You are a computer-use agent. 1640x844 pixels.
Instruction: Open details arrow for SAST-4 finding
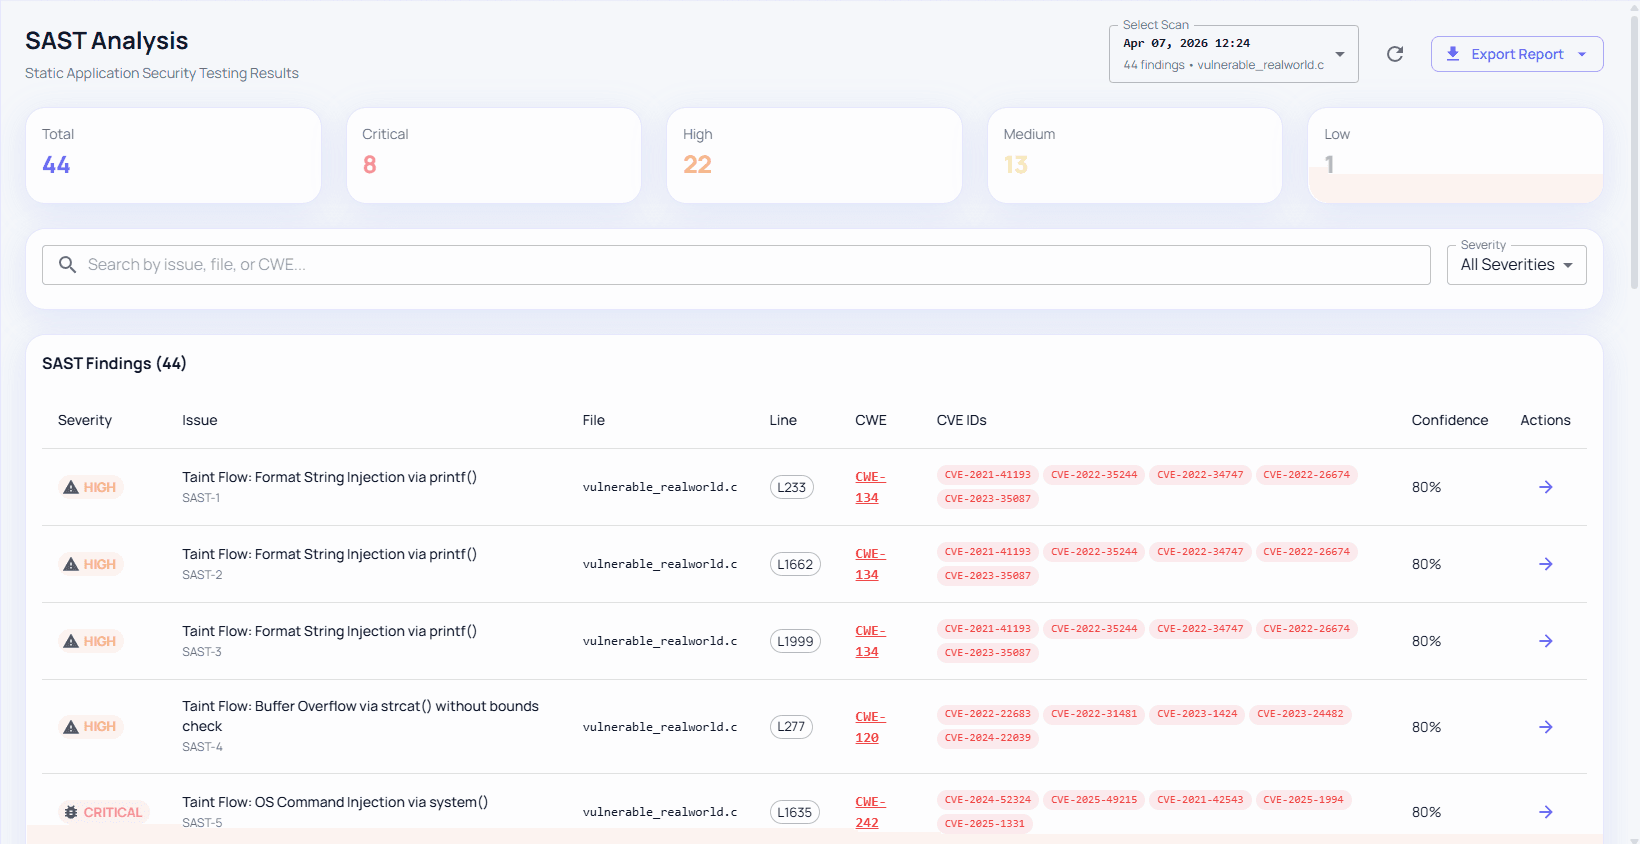(1545, 727)
